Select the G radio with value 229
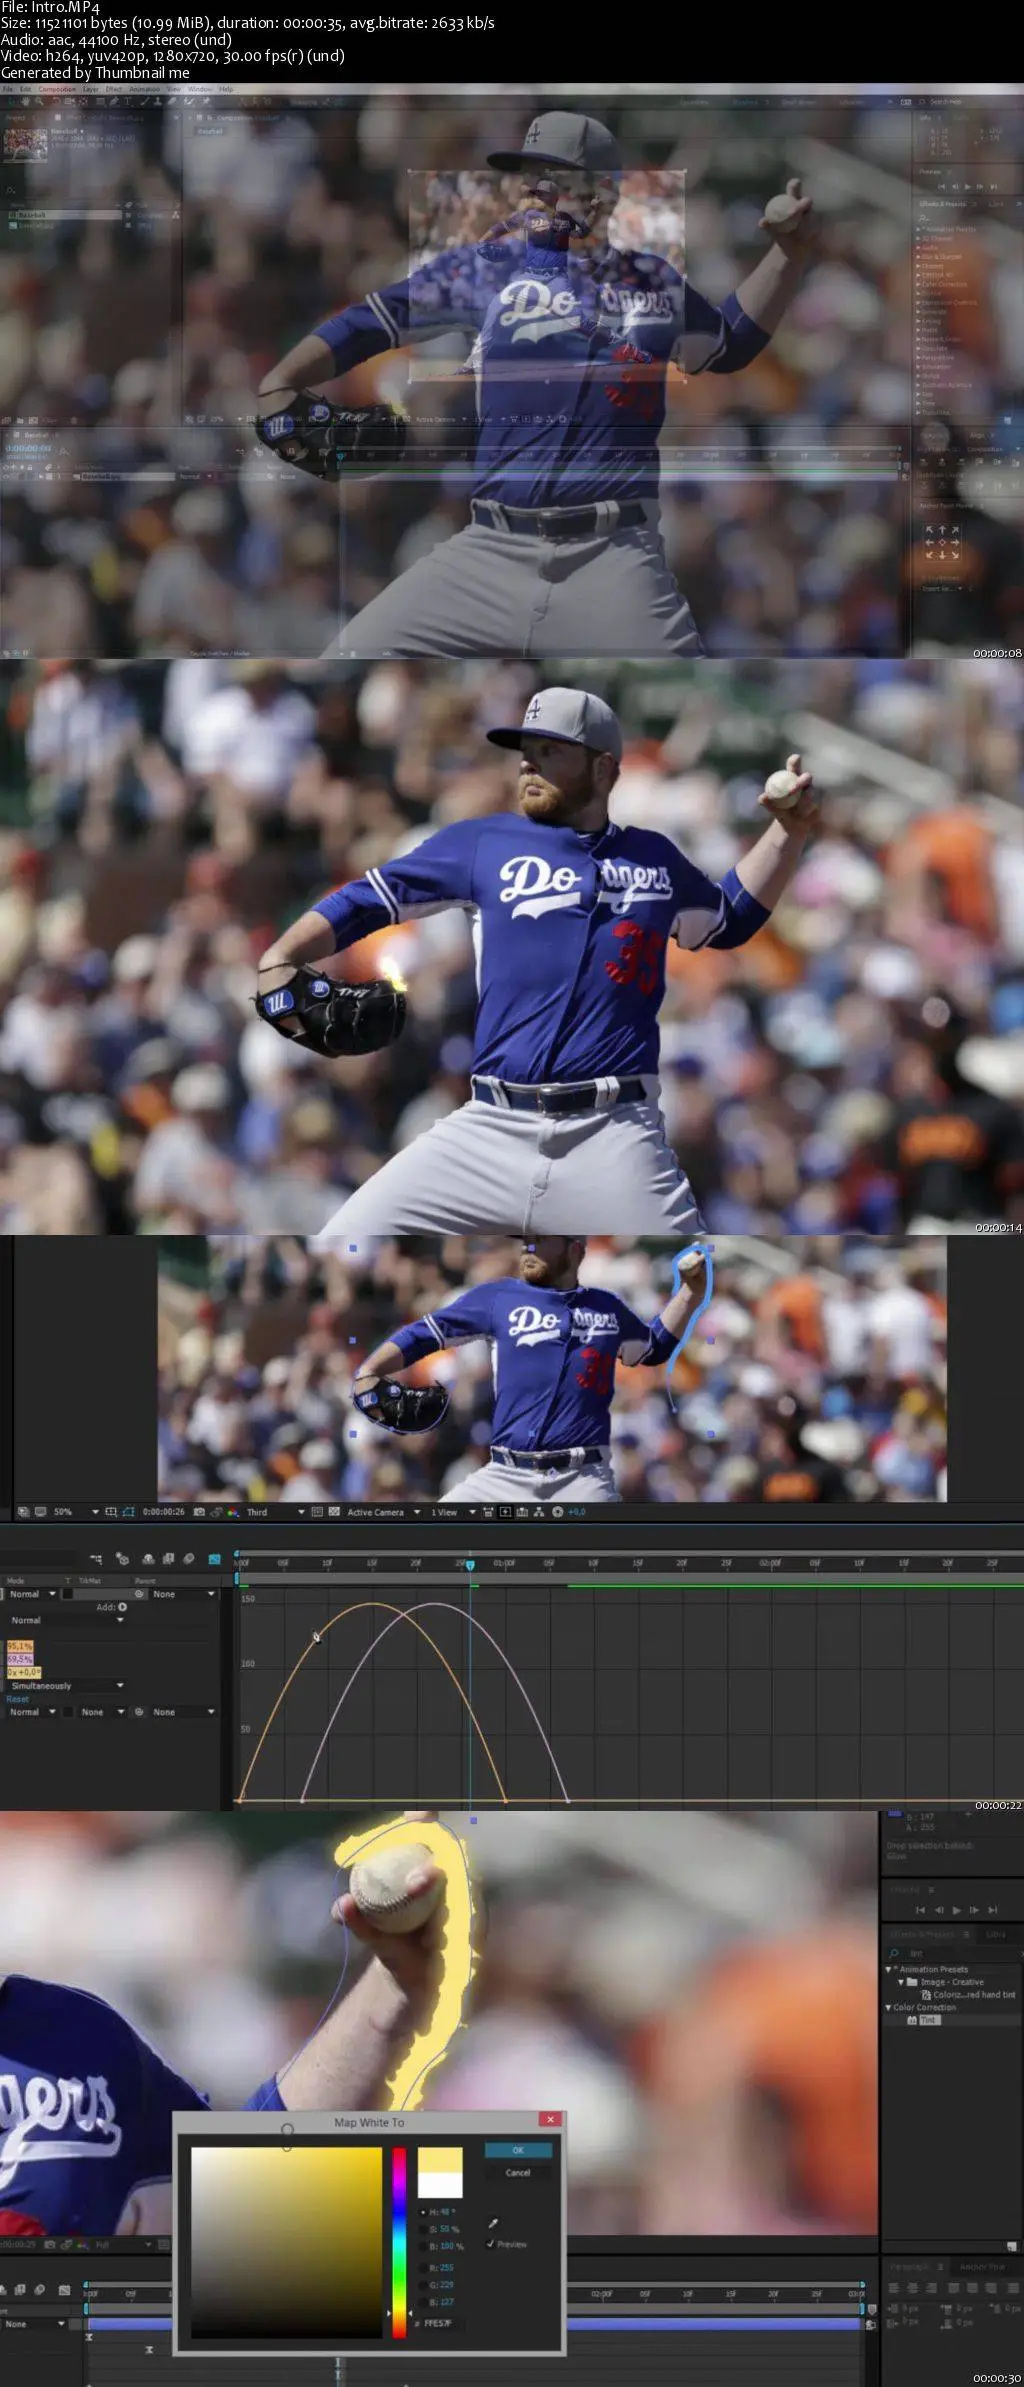The width and height of the screenshot is (1024, 2387). (423, 2284)
